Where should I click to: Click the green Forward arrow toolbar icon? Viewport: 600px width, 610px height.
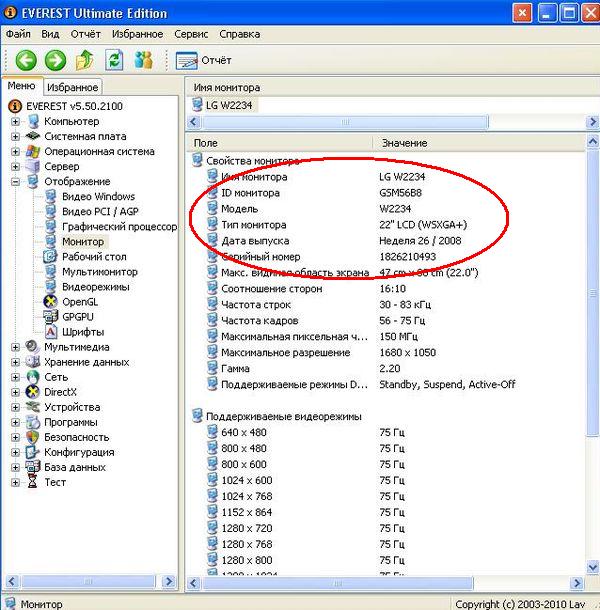(55, 60)
